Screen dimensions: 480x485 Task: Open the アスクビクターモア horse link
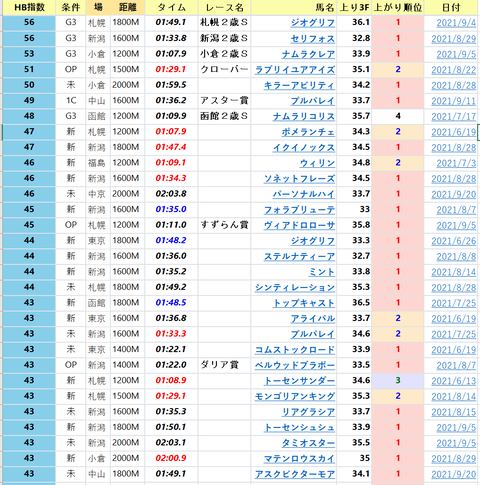[x=295, y=474]
